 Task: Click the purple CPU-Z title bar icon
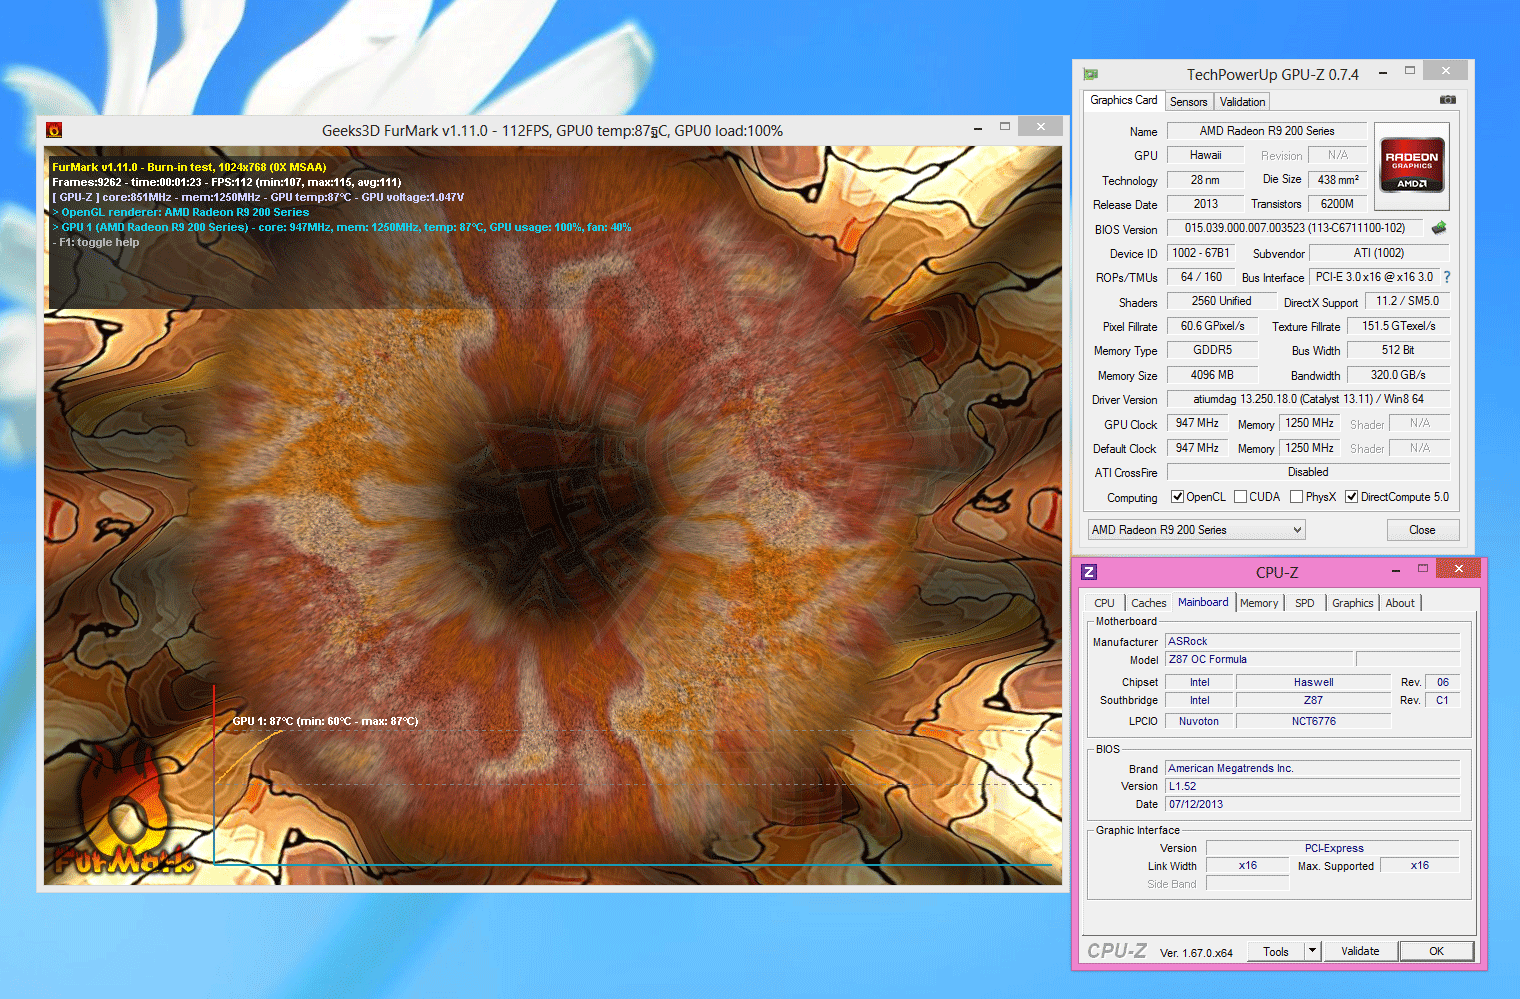pos(1089,572)
